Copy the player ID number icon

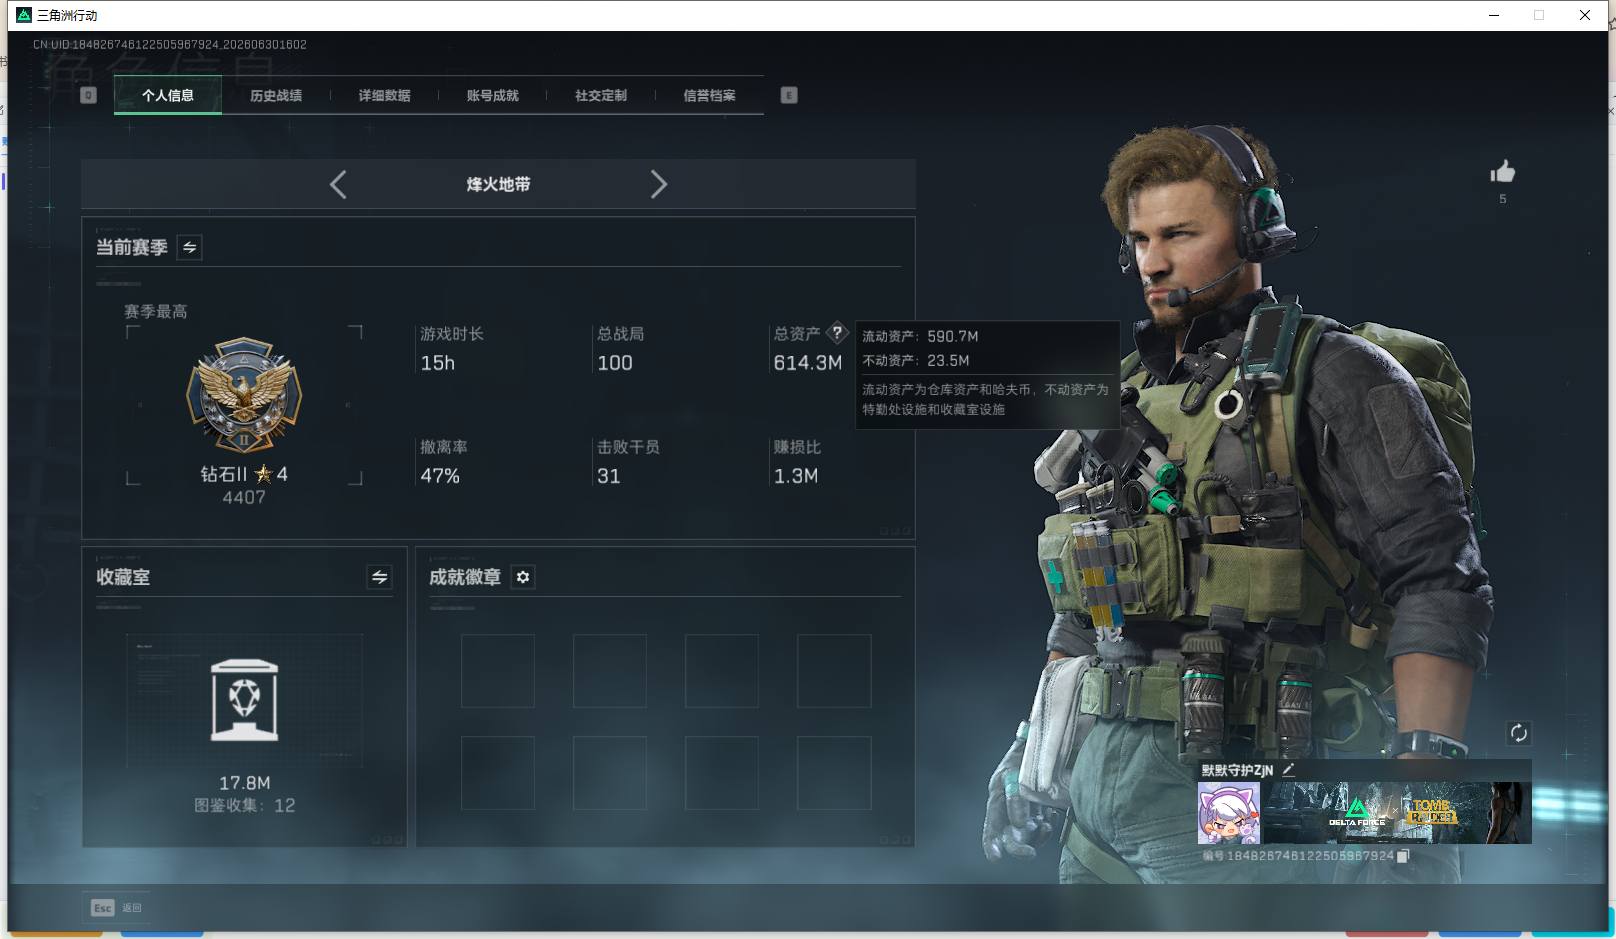pos(1403,856)
